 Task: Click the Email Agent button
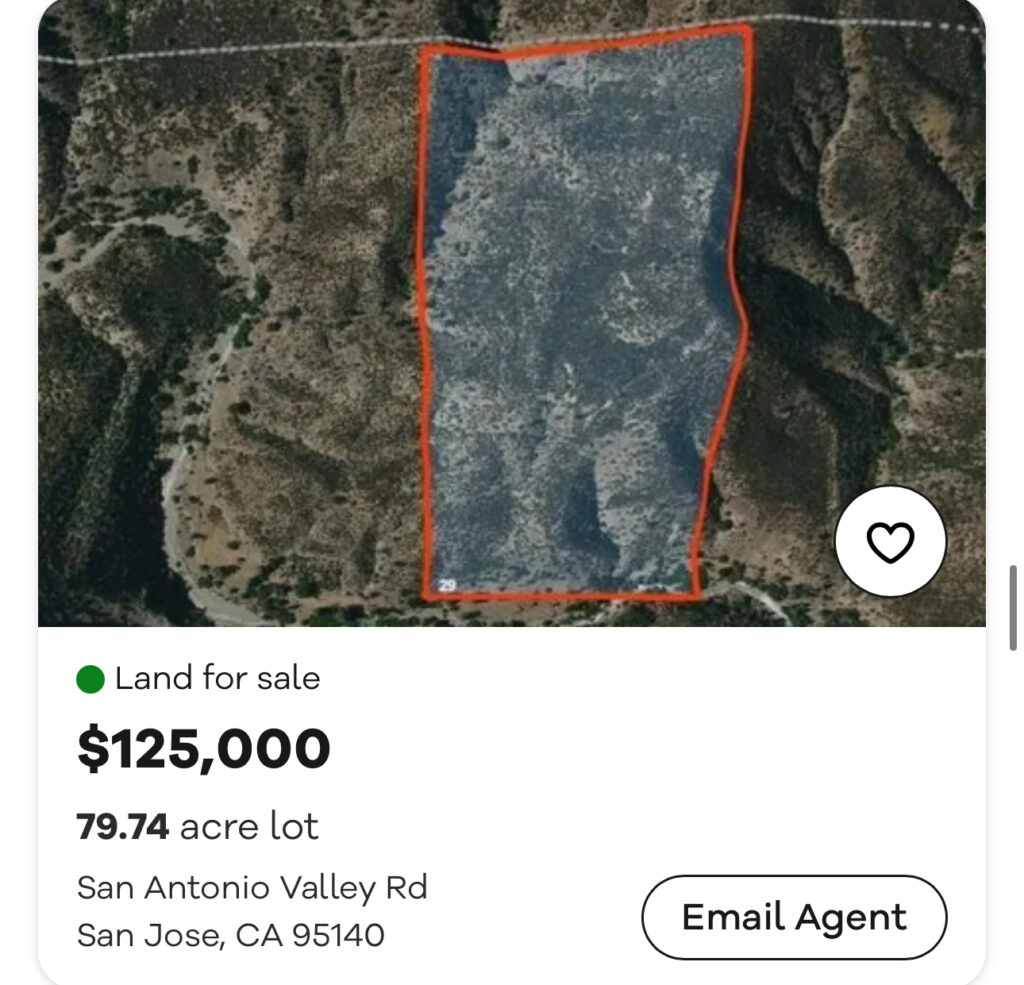(x=794, y=917)
